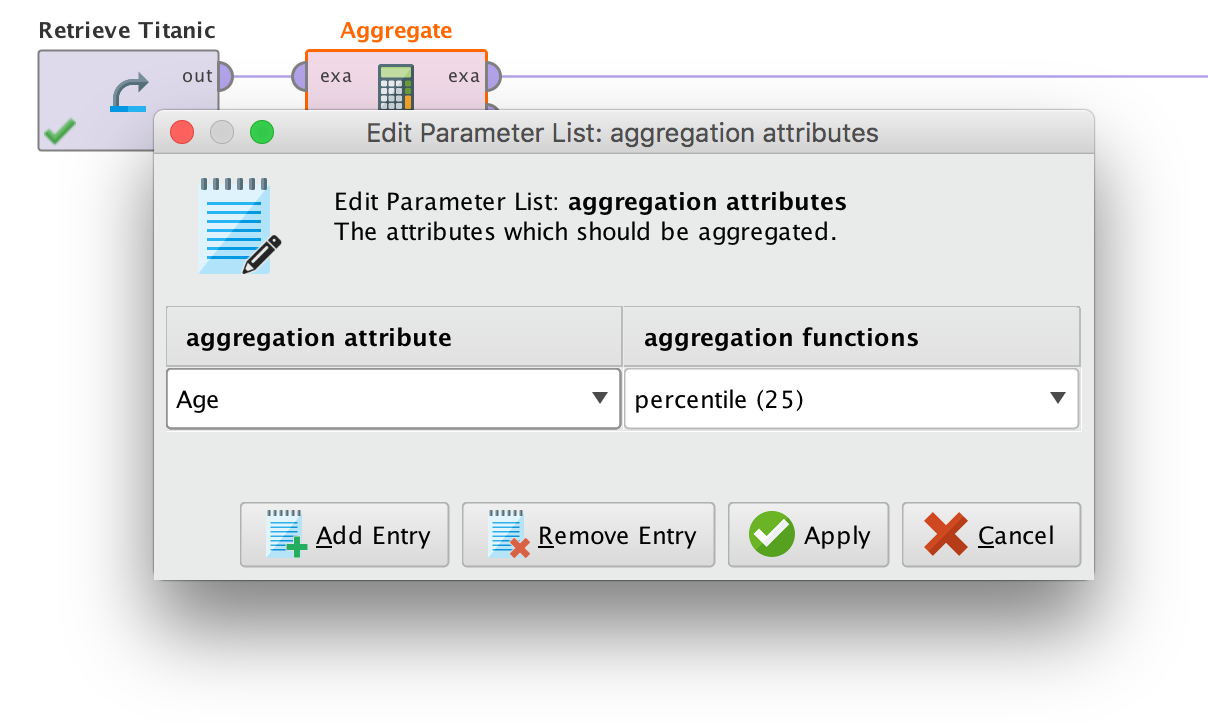
Task: Click the Aggregate exa input port
Action: tap(300, 76)
